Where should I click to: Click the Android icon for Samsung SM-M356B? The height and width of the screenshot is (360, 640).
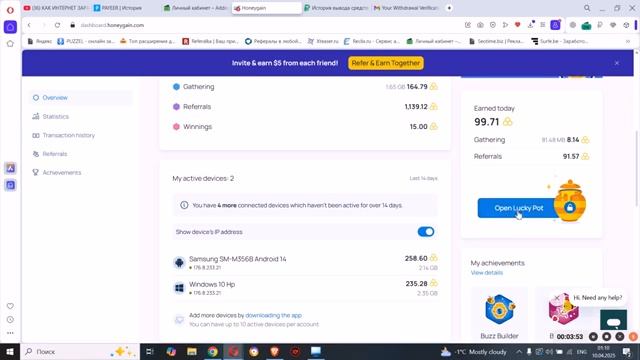[x=179, y=262]
